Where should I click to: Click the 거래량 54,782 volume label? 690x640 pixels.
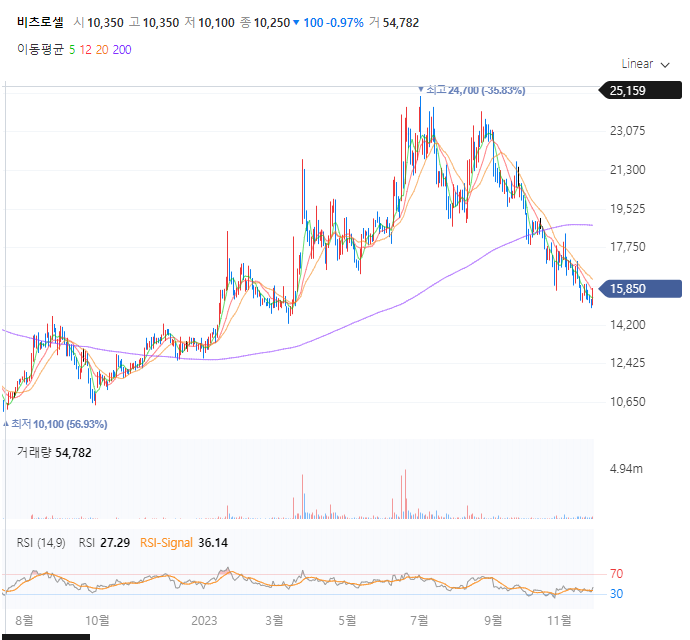click(x=54, y=452)
